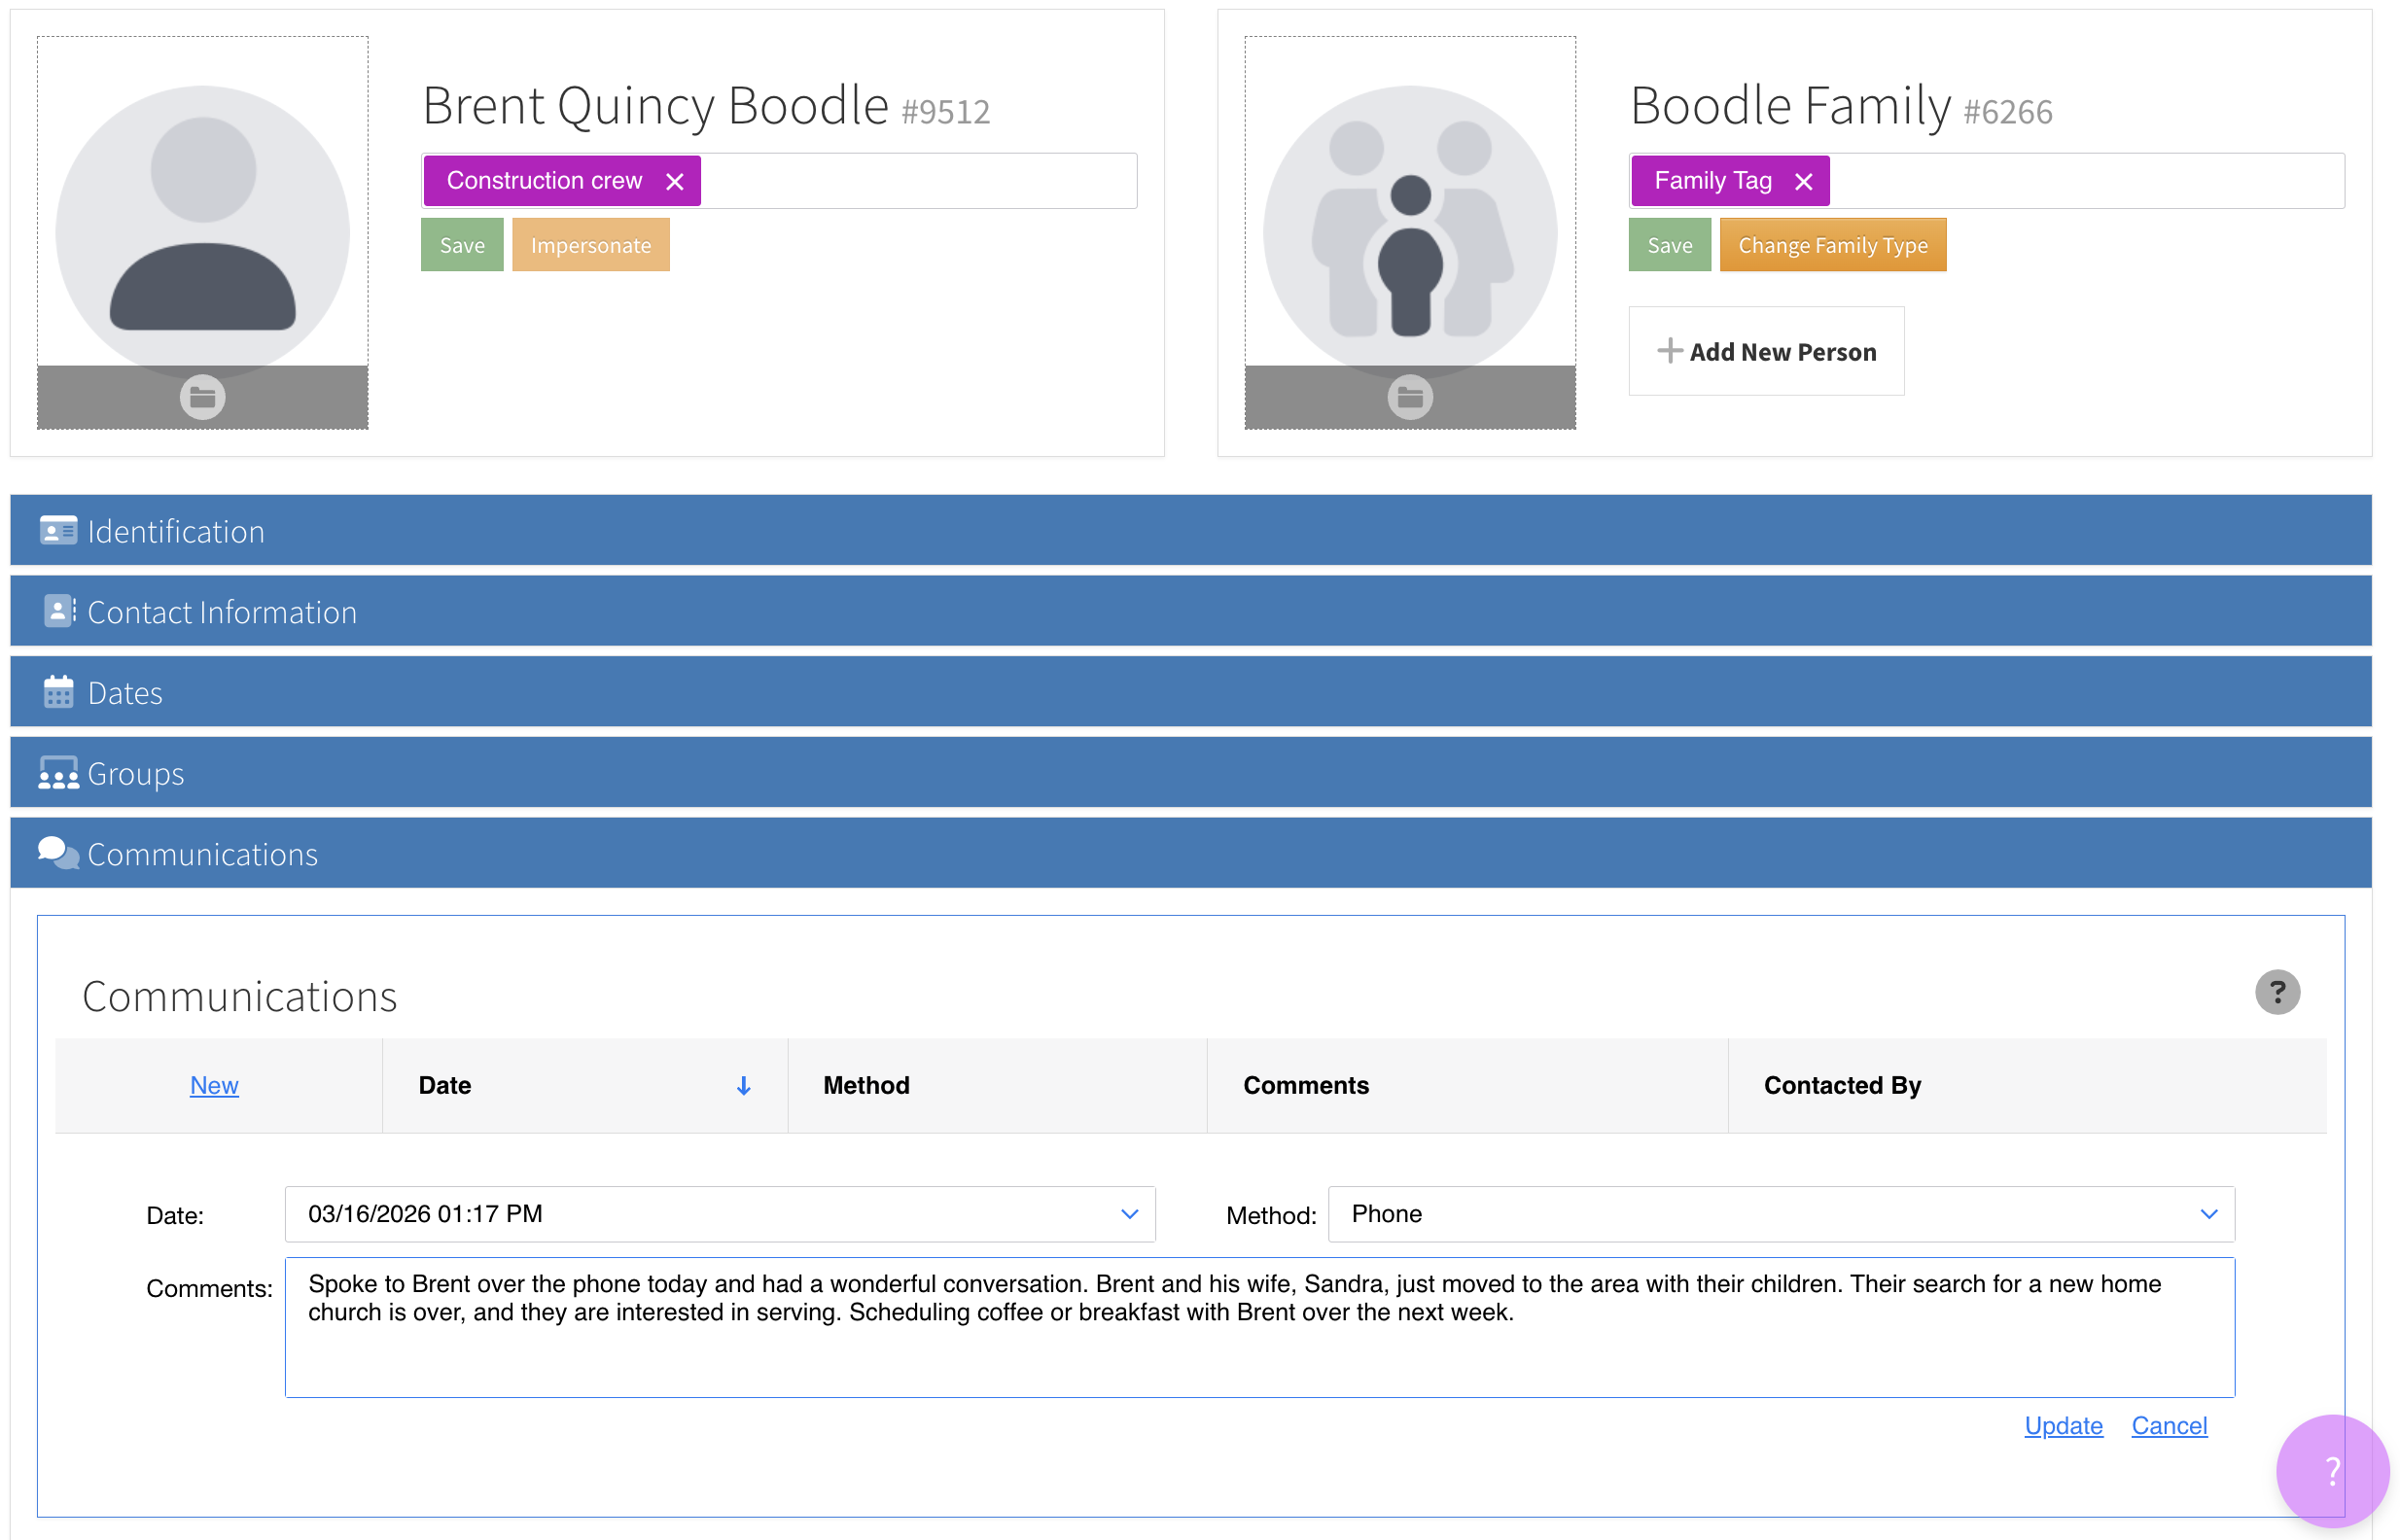Click the folder icon under Brent's photo
This screenshot has height=1540, width=2400.
[x=202, y=398]
